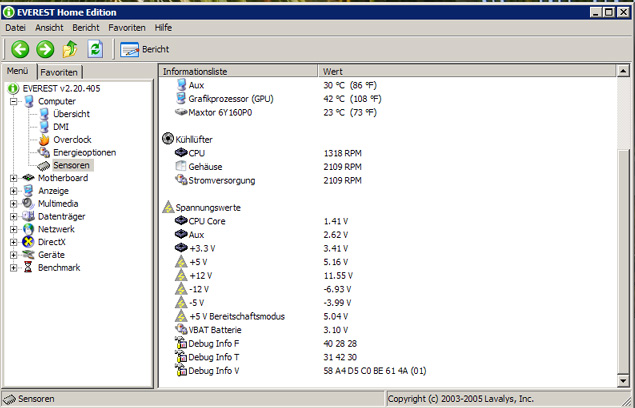635x408 pixels.
Task: Click the Grafikprozessor (GPU) icon
Action: point(181,98)
